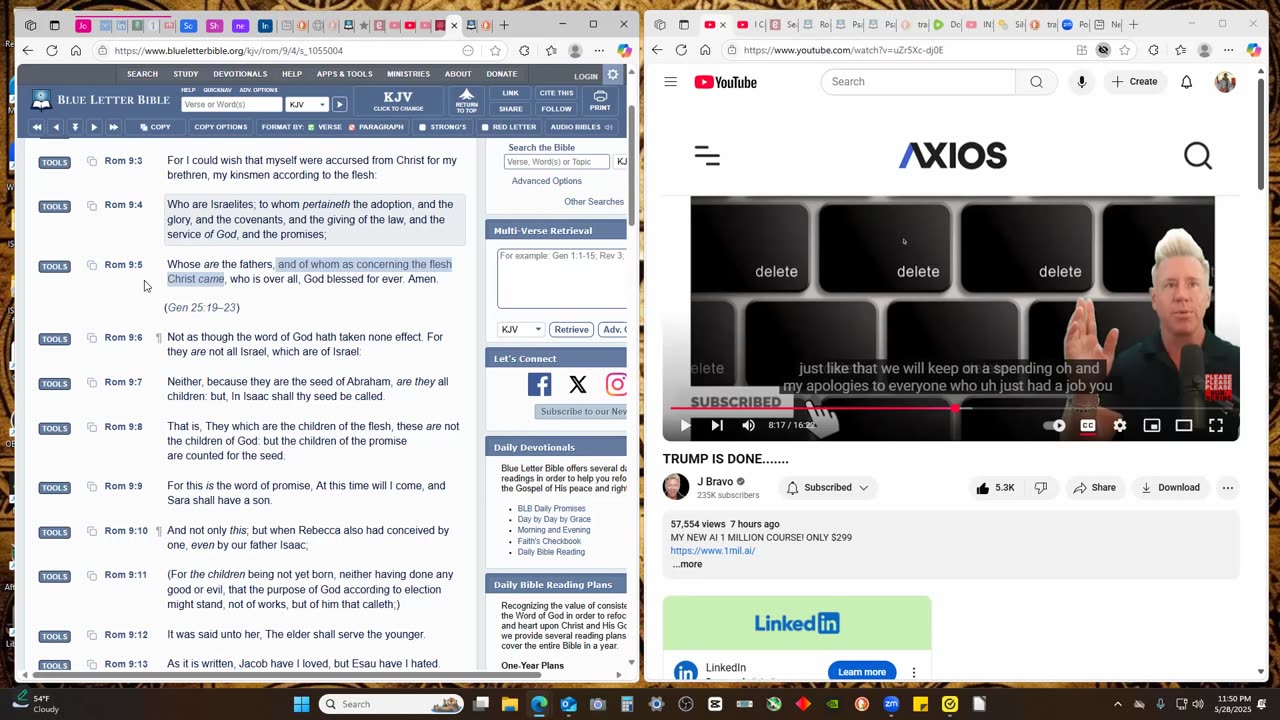Enter fullscreen on the video player
The width and height of the screenshot is (1280, 720).
[x=1216, y=425]
